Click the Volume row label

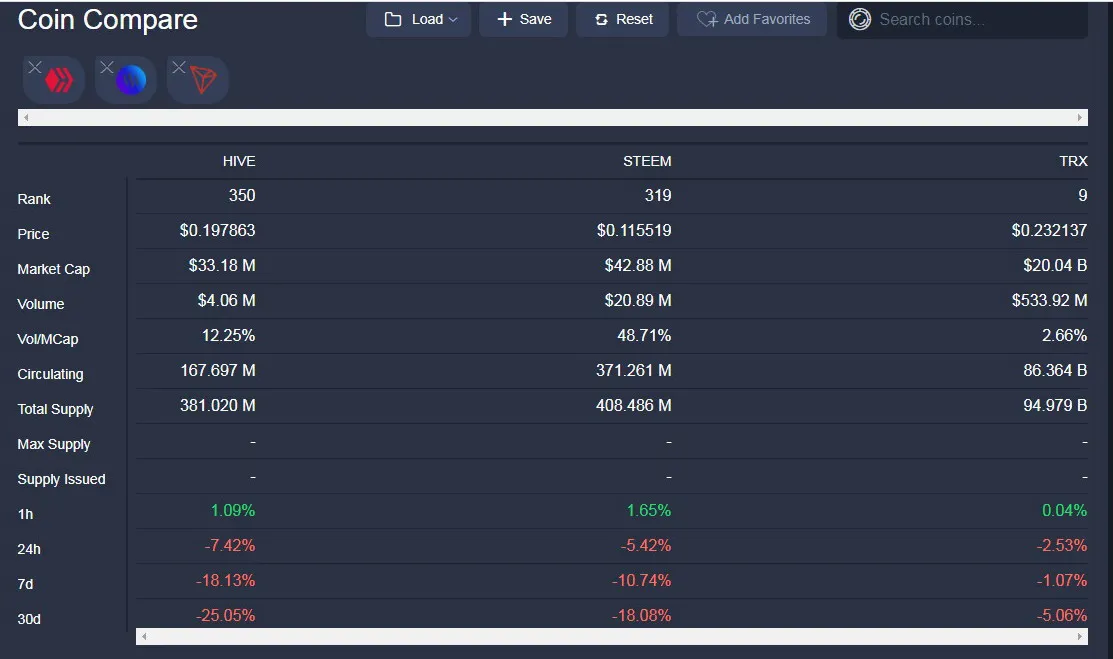pos(40,304)
